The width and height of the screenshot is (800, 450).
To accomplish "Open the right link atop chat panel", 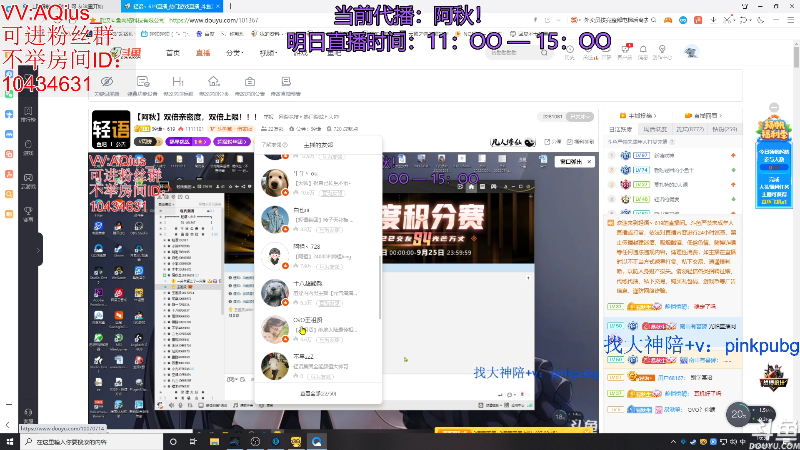I will coord(704,115).
